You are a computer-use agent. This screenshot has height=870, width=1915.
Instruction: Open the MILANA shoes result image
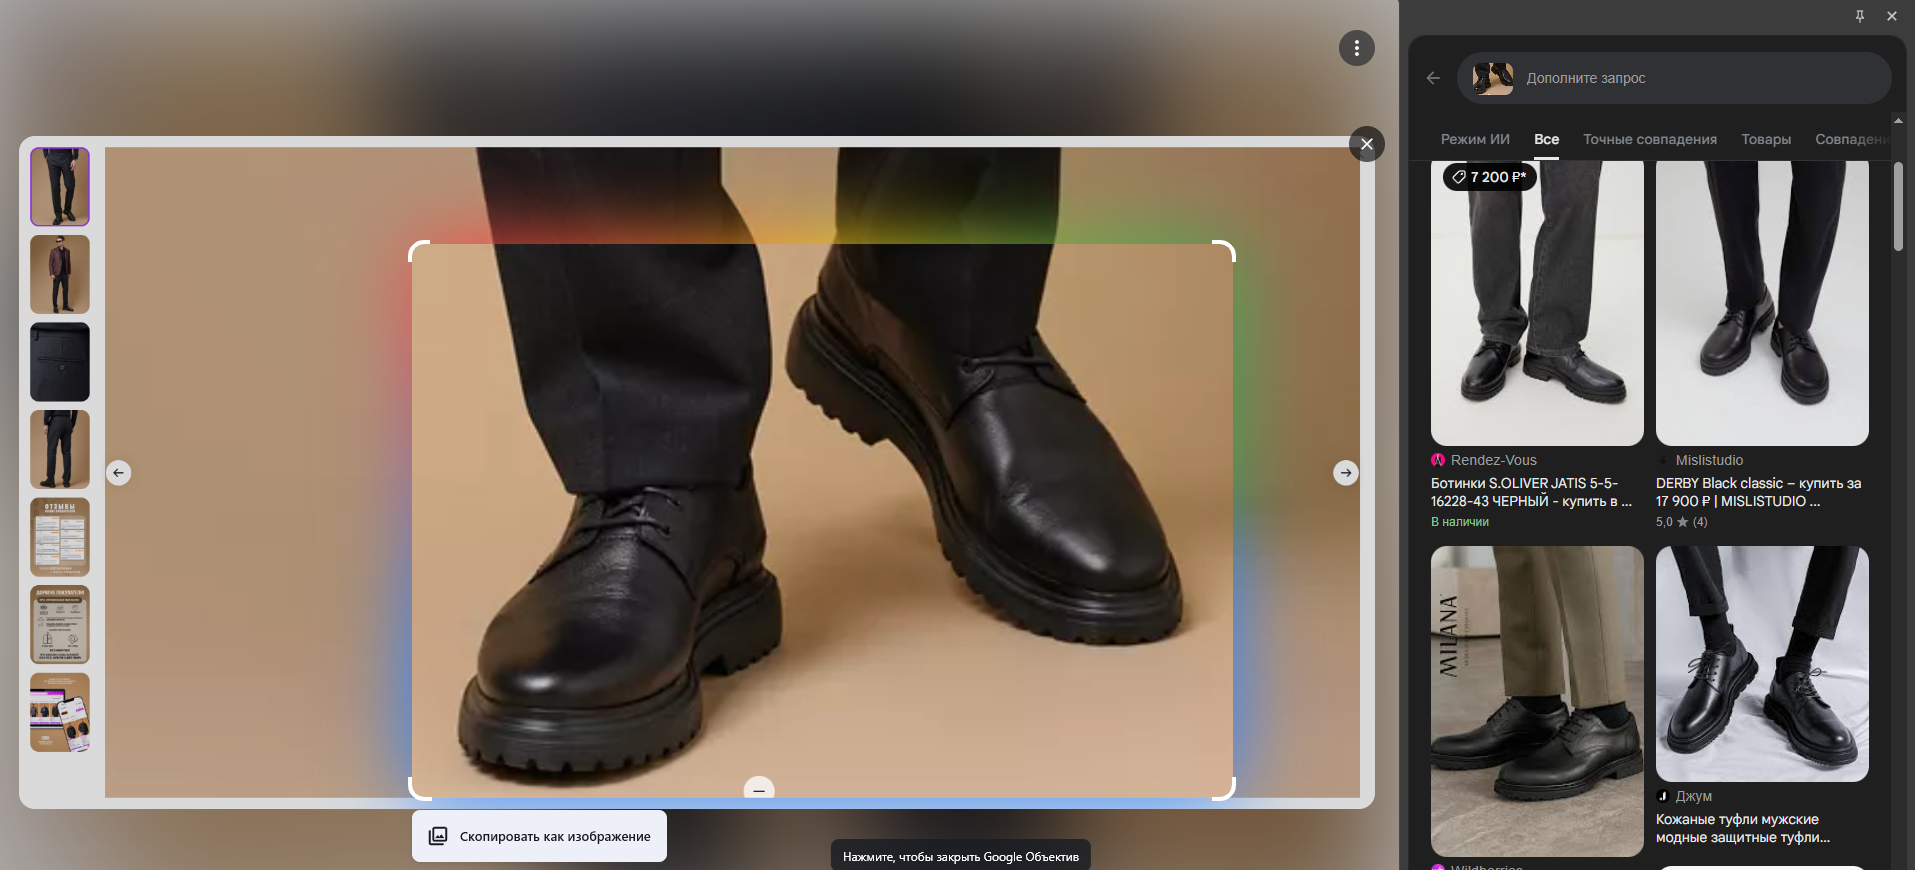coord(1537,701)
